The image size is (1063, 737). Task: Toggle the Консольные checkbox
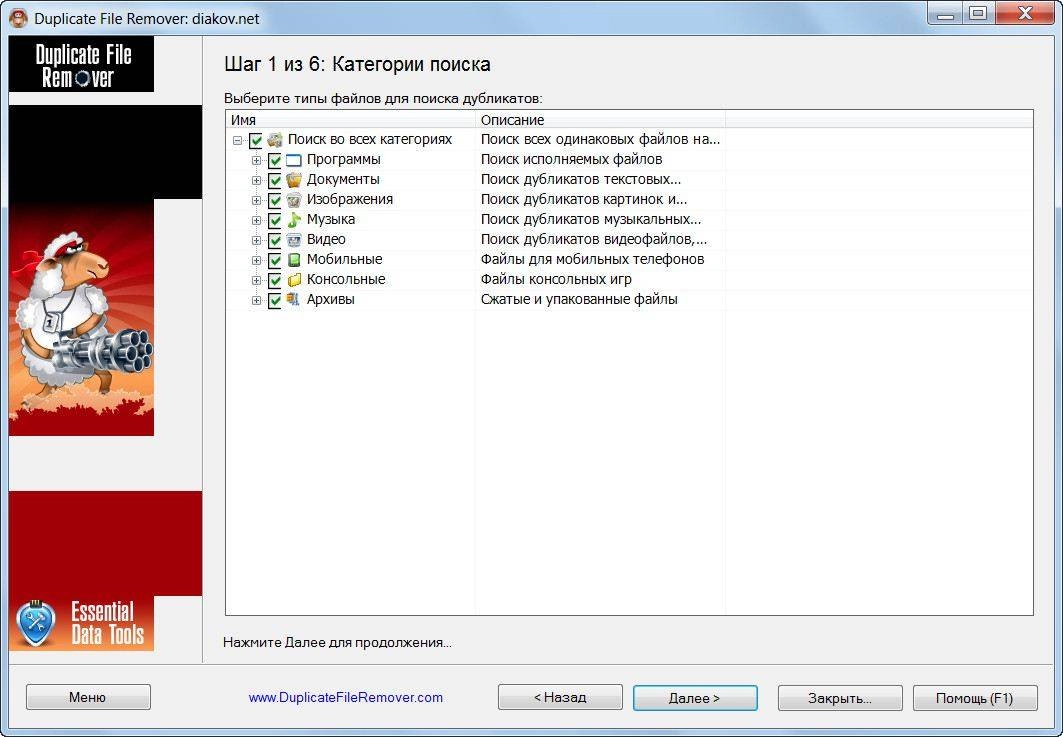(275, 281)
